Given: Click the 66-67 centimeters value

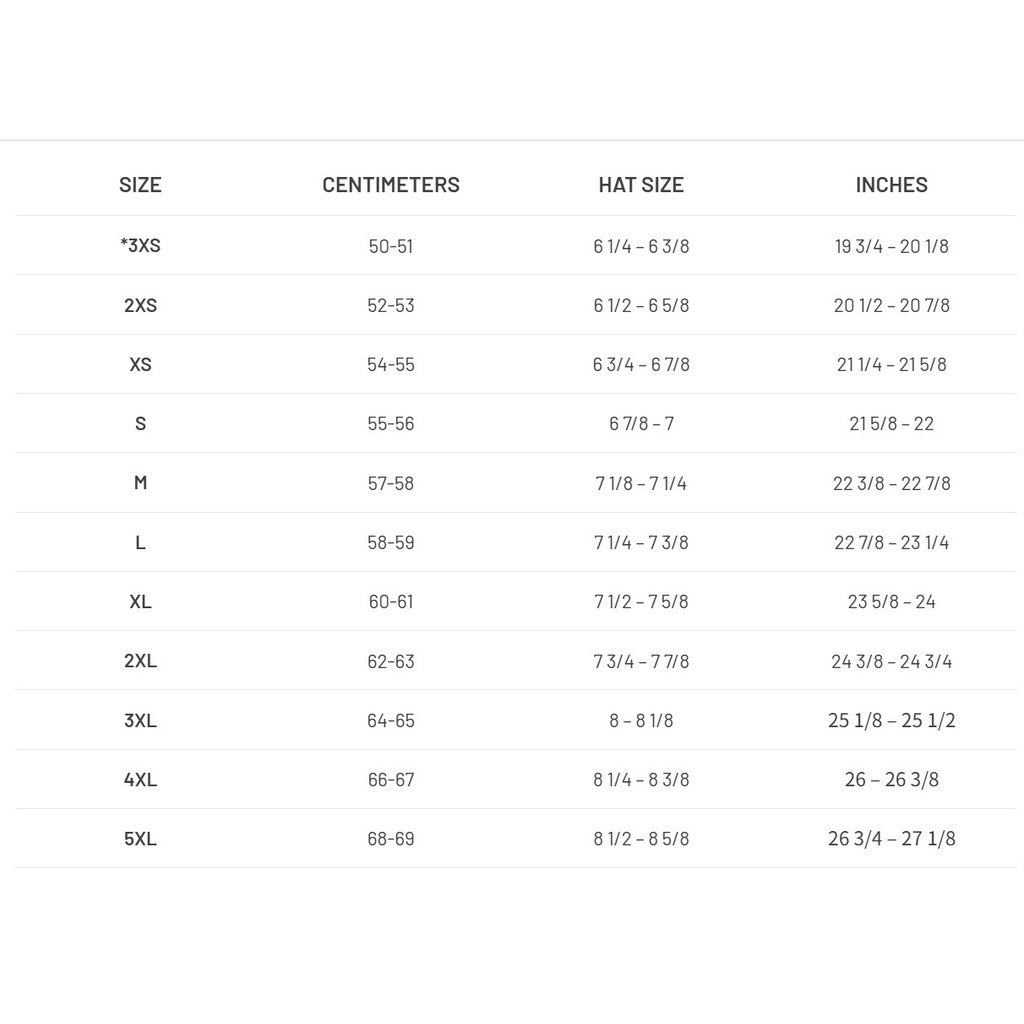Looking at the screenshot, I should [x=391, y=780].
